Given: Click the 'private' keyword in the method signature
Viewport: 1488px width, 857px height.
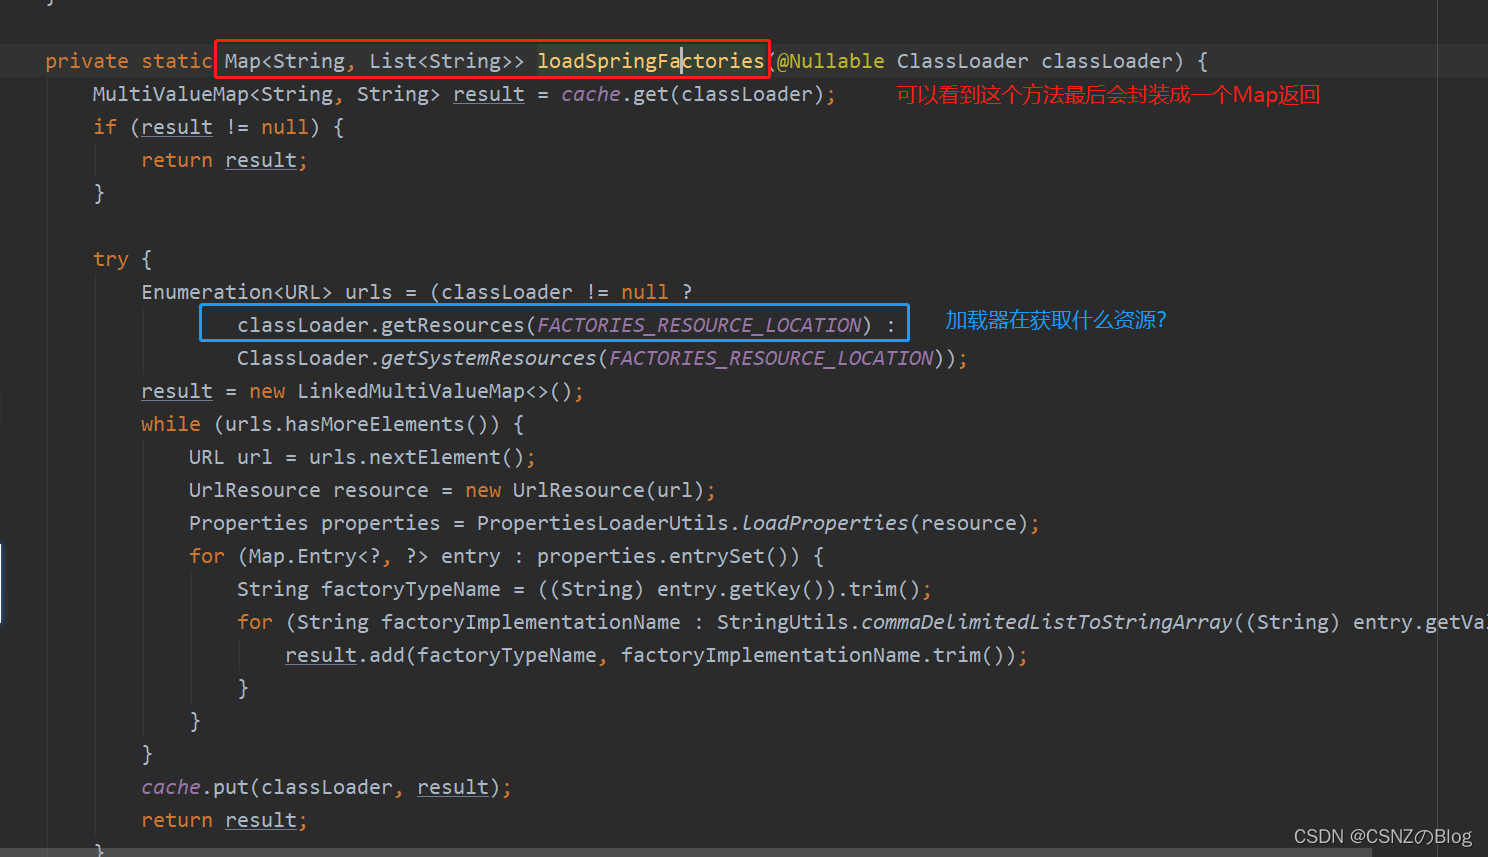Looking at the screenshot, I should (x=87, y=61).
